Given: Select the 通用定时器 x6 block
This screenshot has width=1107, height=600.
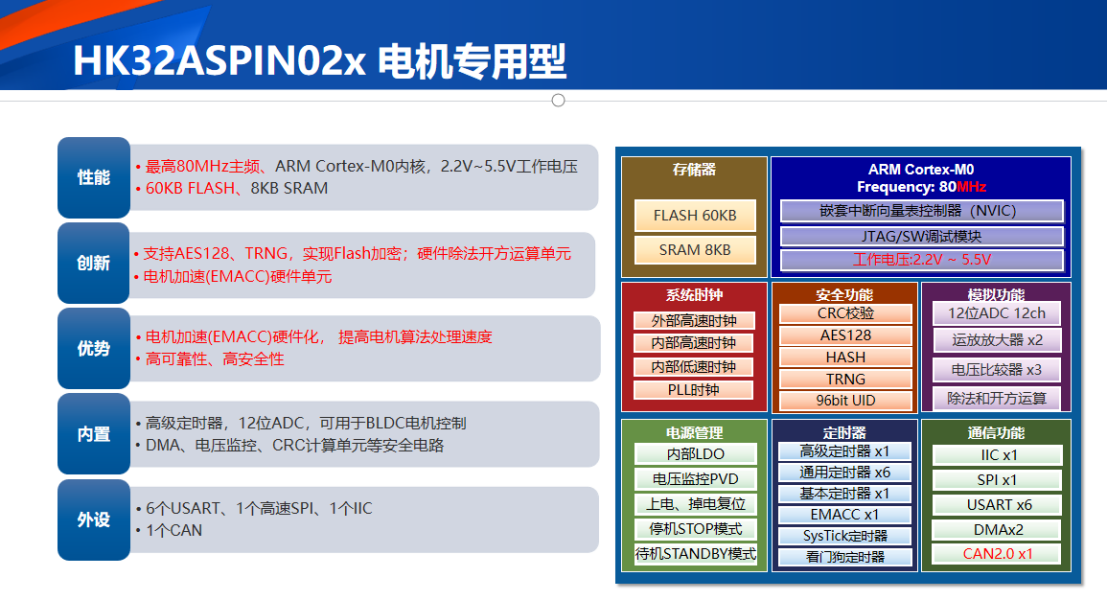Looking at the screenshot, I should point(844,472).
